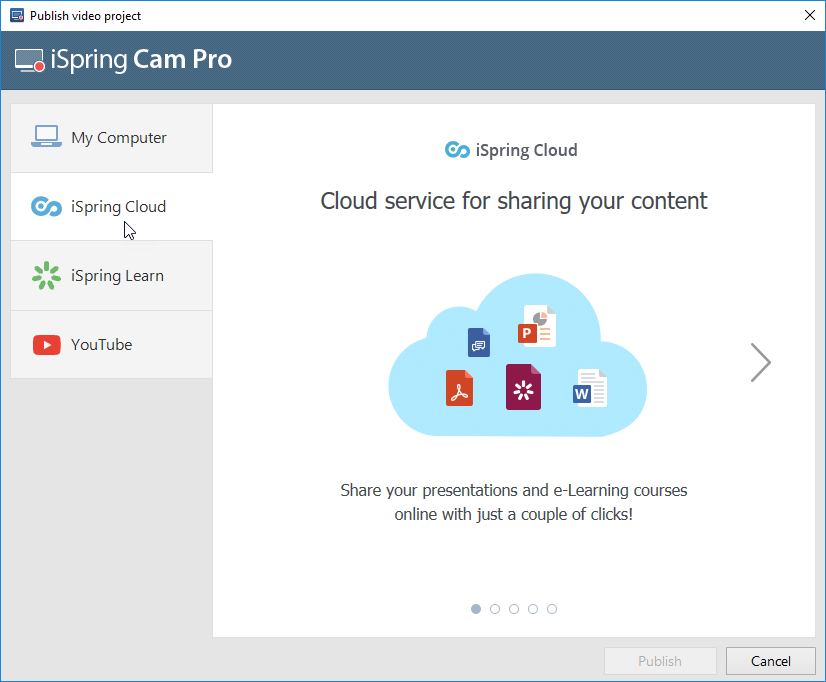Click the blue iSpring Cloud sidebar icon
Screen dimensions: 826x682
coord(46,206)
